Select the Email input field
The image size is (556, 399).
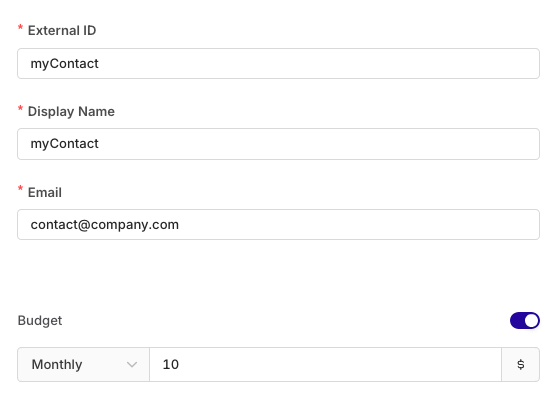tap(278, 225)
